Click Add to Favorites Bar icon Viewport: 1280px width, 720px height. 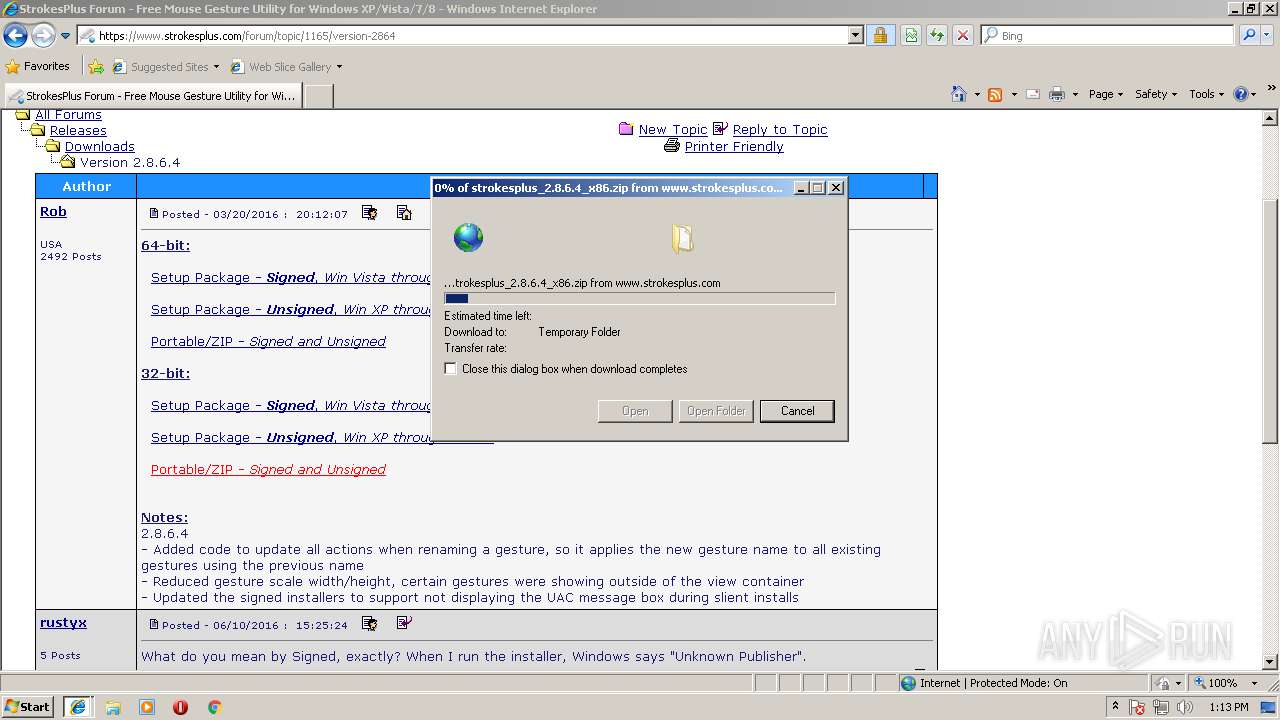96,67
